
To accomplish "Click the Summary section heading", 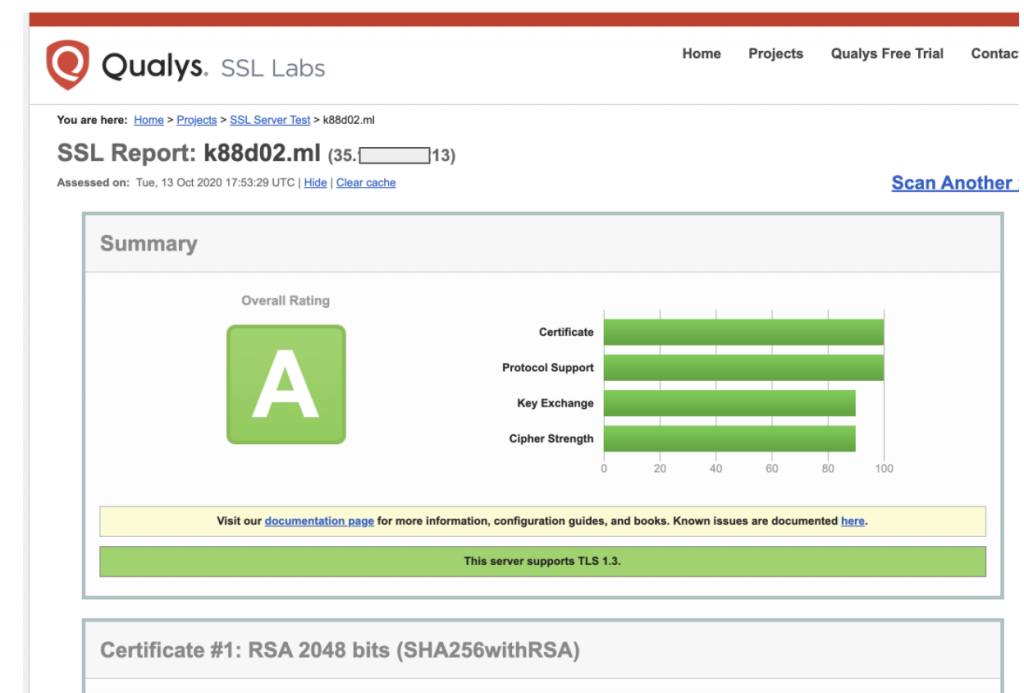I will (x=149, y=244).
